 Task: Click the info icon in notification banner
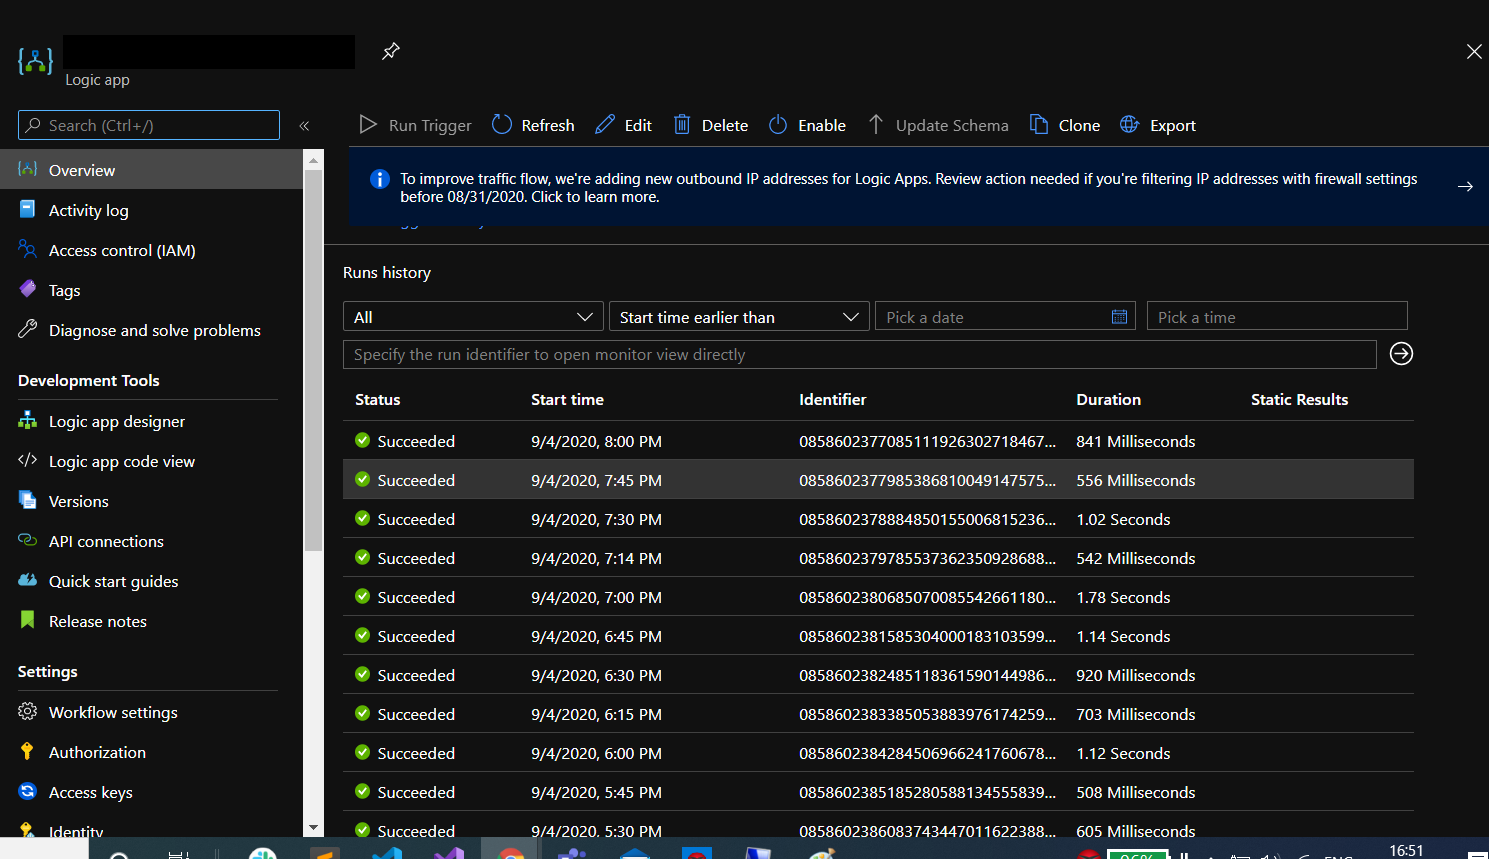380,179
